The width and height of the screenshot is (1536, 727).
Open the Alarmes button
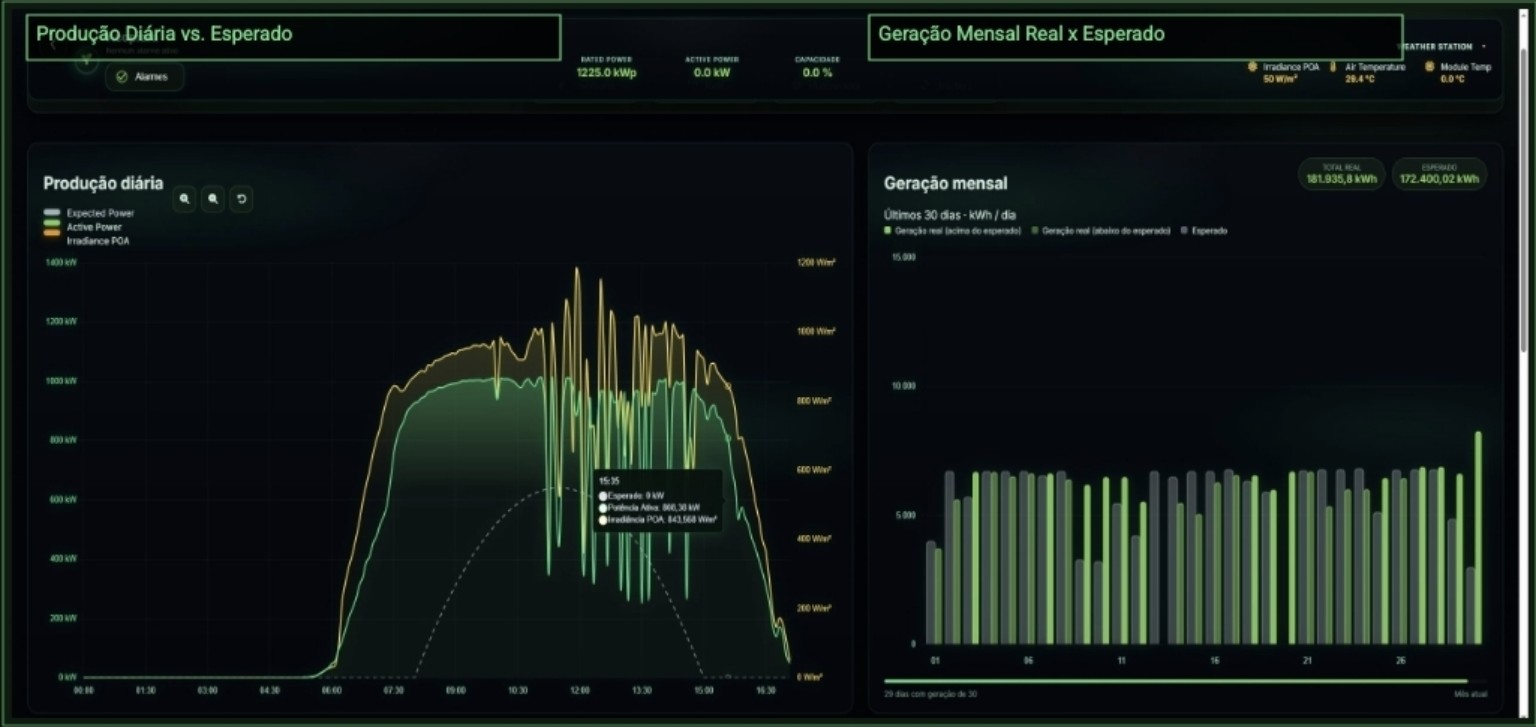(x=145, y=77)
